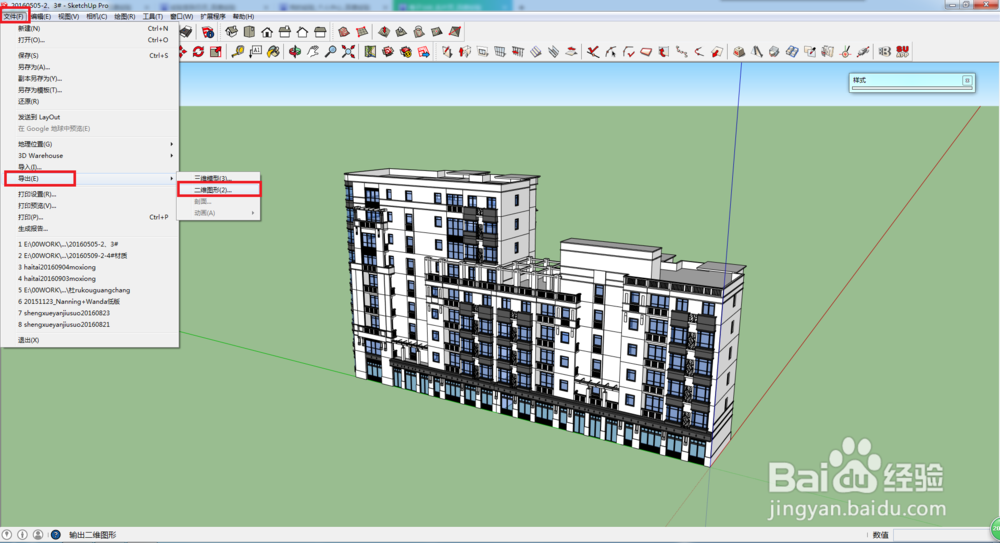Click the Extension Warehouse icon
Image resolution: width=1000 pixels, height=543 pixels.
coord(406,52)
